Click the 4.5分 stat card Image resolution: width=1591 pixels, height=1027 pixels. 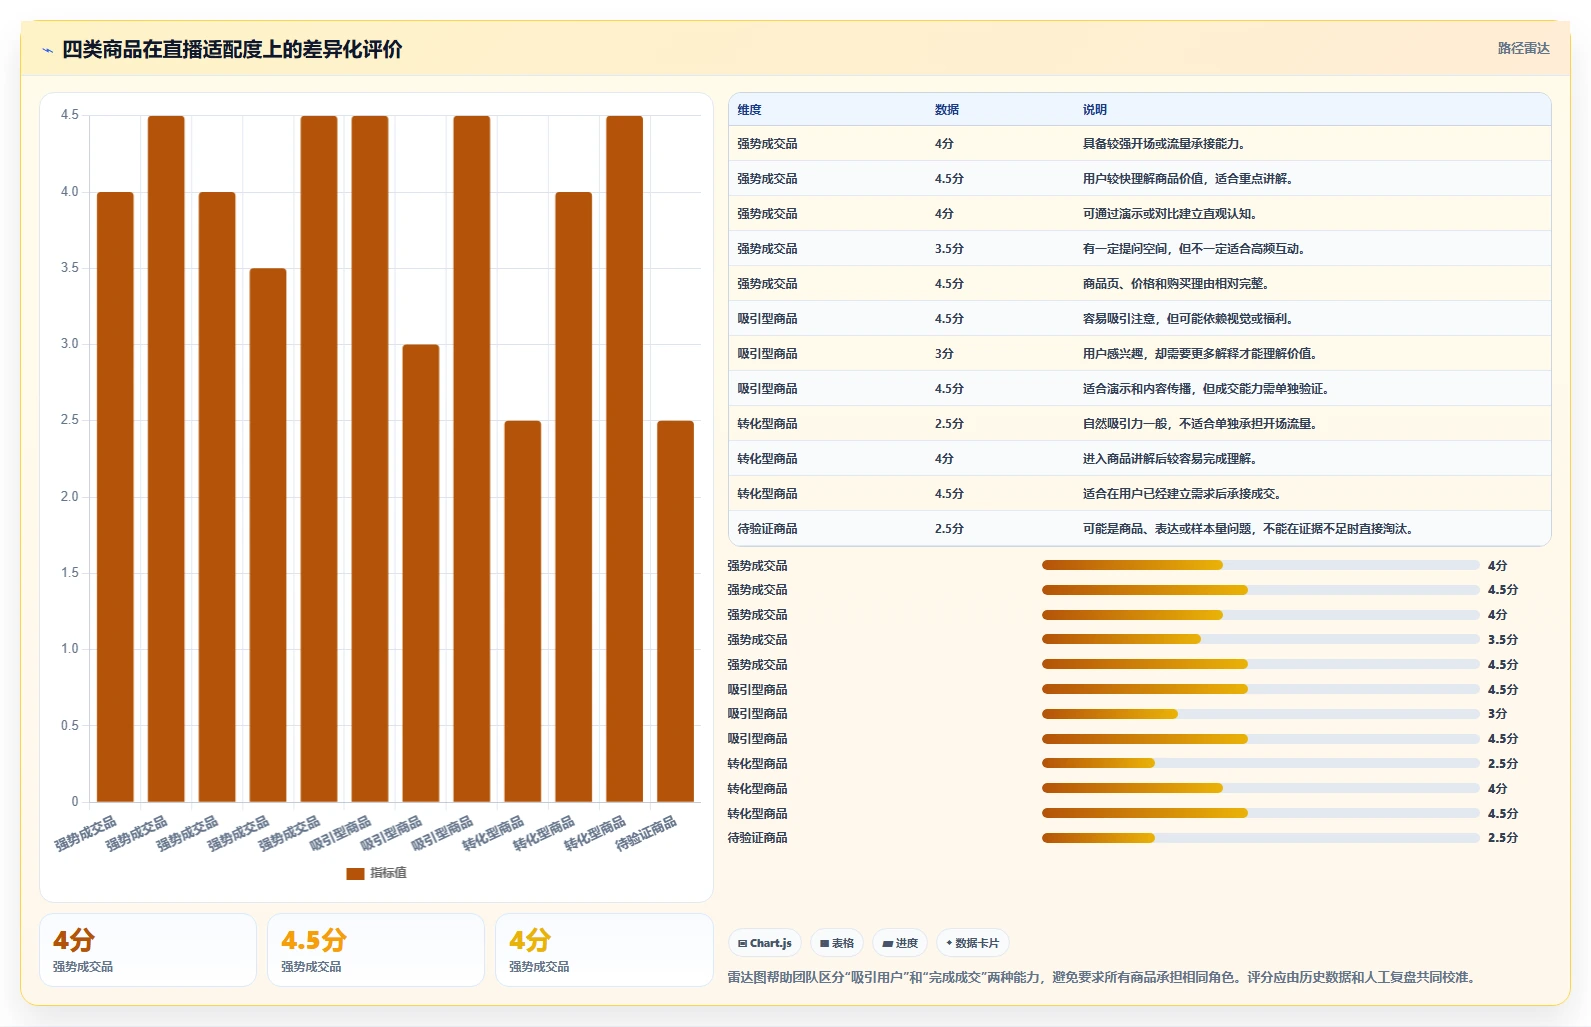(x=376, y=950)
